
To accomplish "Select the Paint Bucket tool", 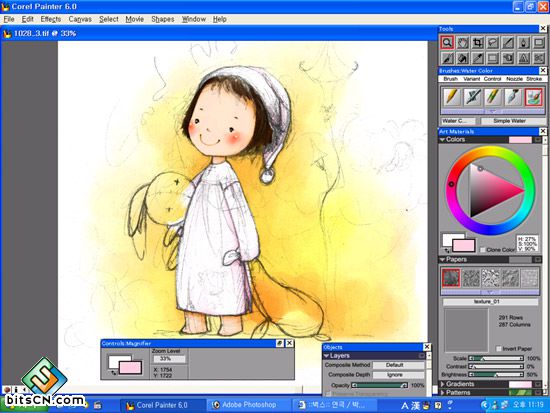I will (x=463, y=58).
